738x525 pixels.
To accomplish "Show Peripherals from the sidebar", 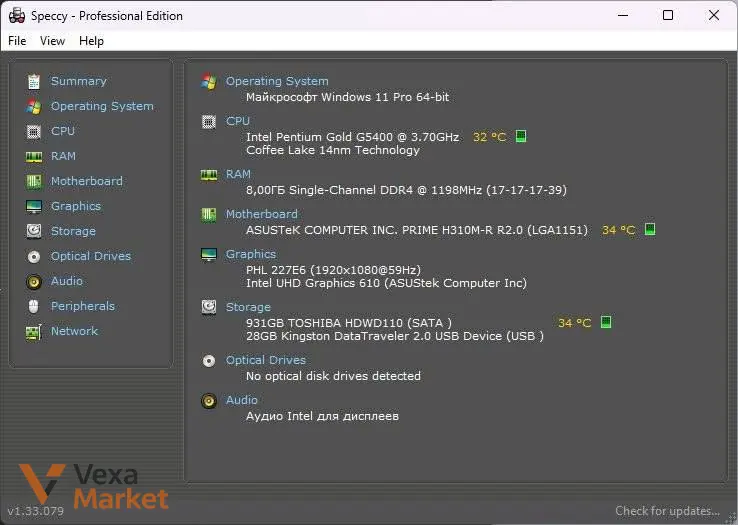I will pos(83,306).
